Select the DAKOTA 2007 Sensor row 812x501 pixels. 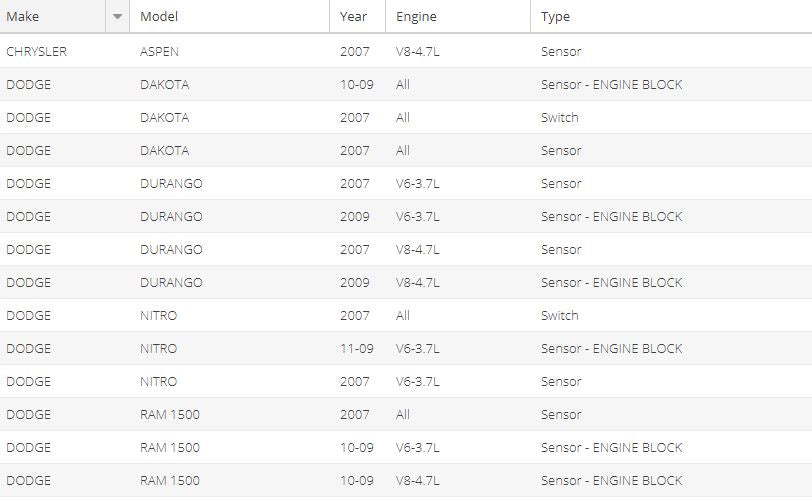click(x=406, y=151)
